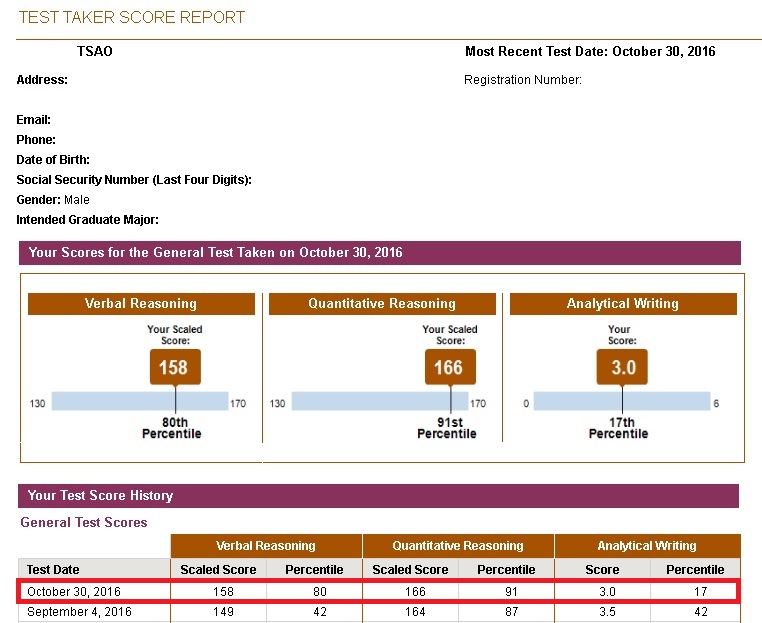Image resolution: width=762 pixels, height=623 pixels.
Task: Click the 158 verbal score badge
Action: 175,367
